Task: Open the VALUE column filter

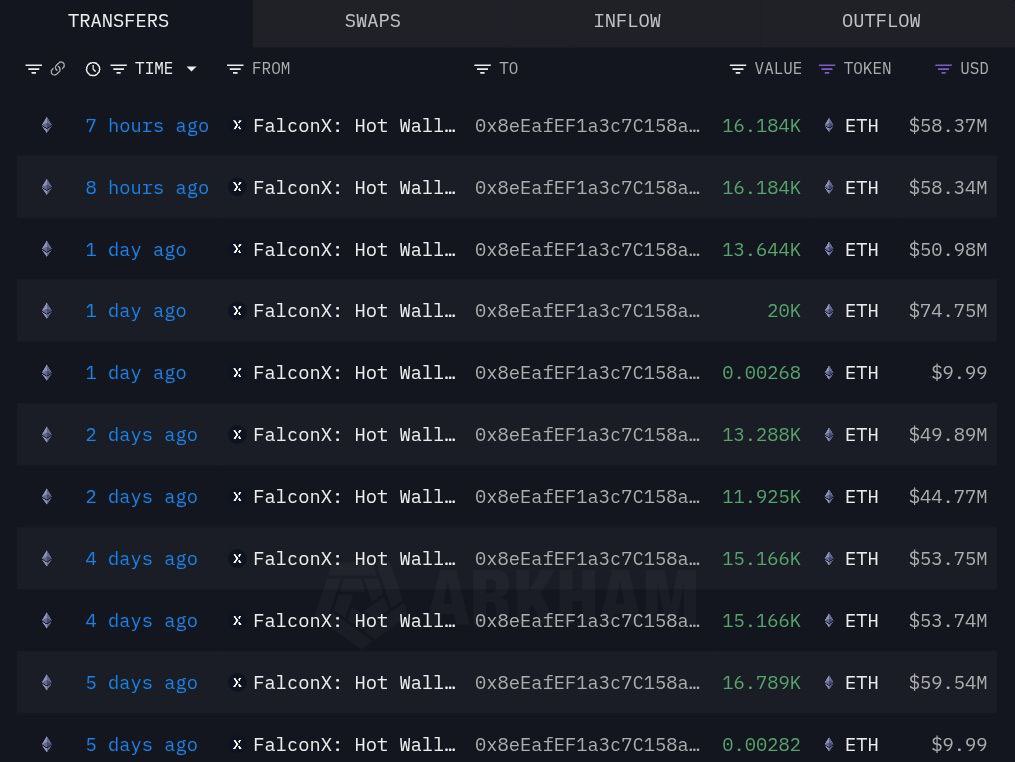Action: point(738,69)
